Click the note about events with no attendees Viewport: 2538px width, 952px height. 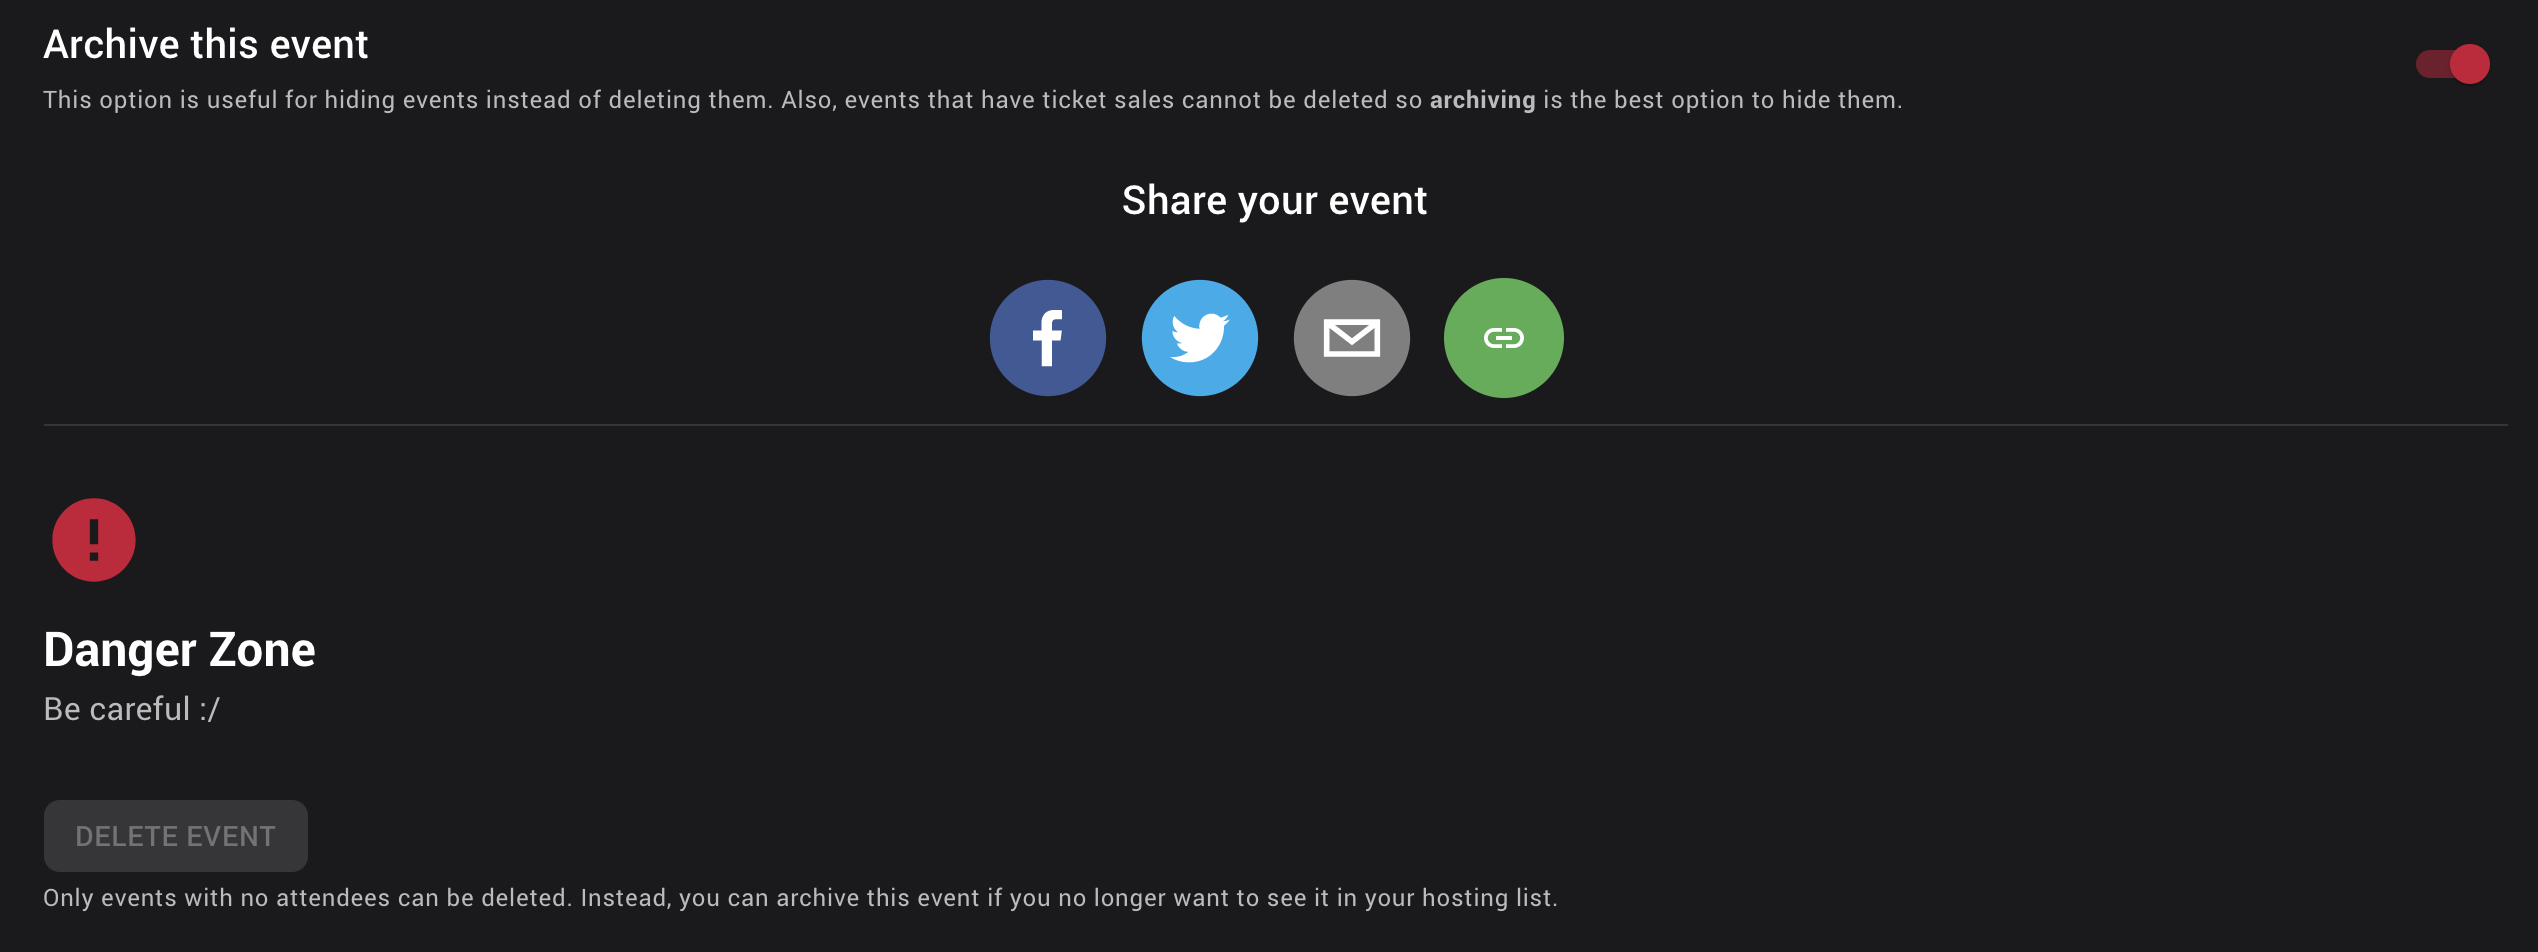[x=800, y=898]
